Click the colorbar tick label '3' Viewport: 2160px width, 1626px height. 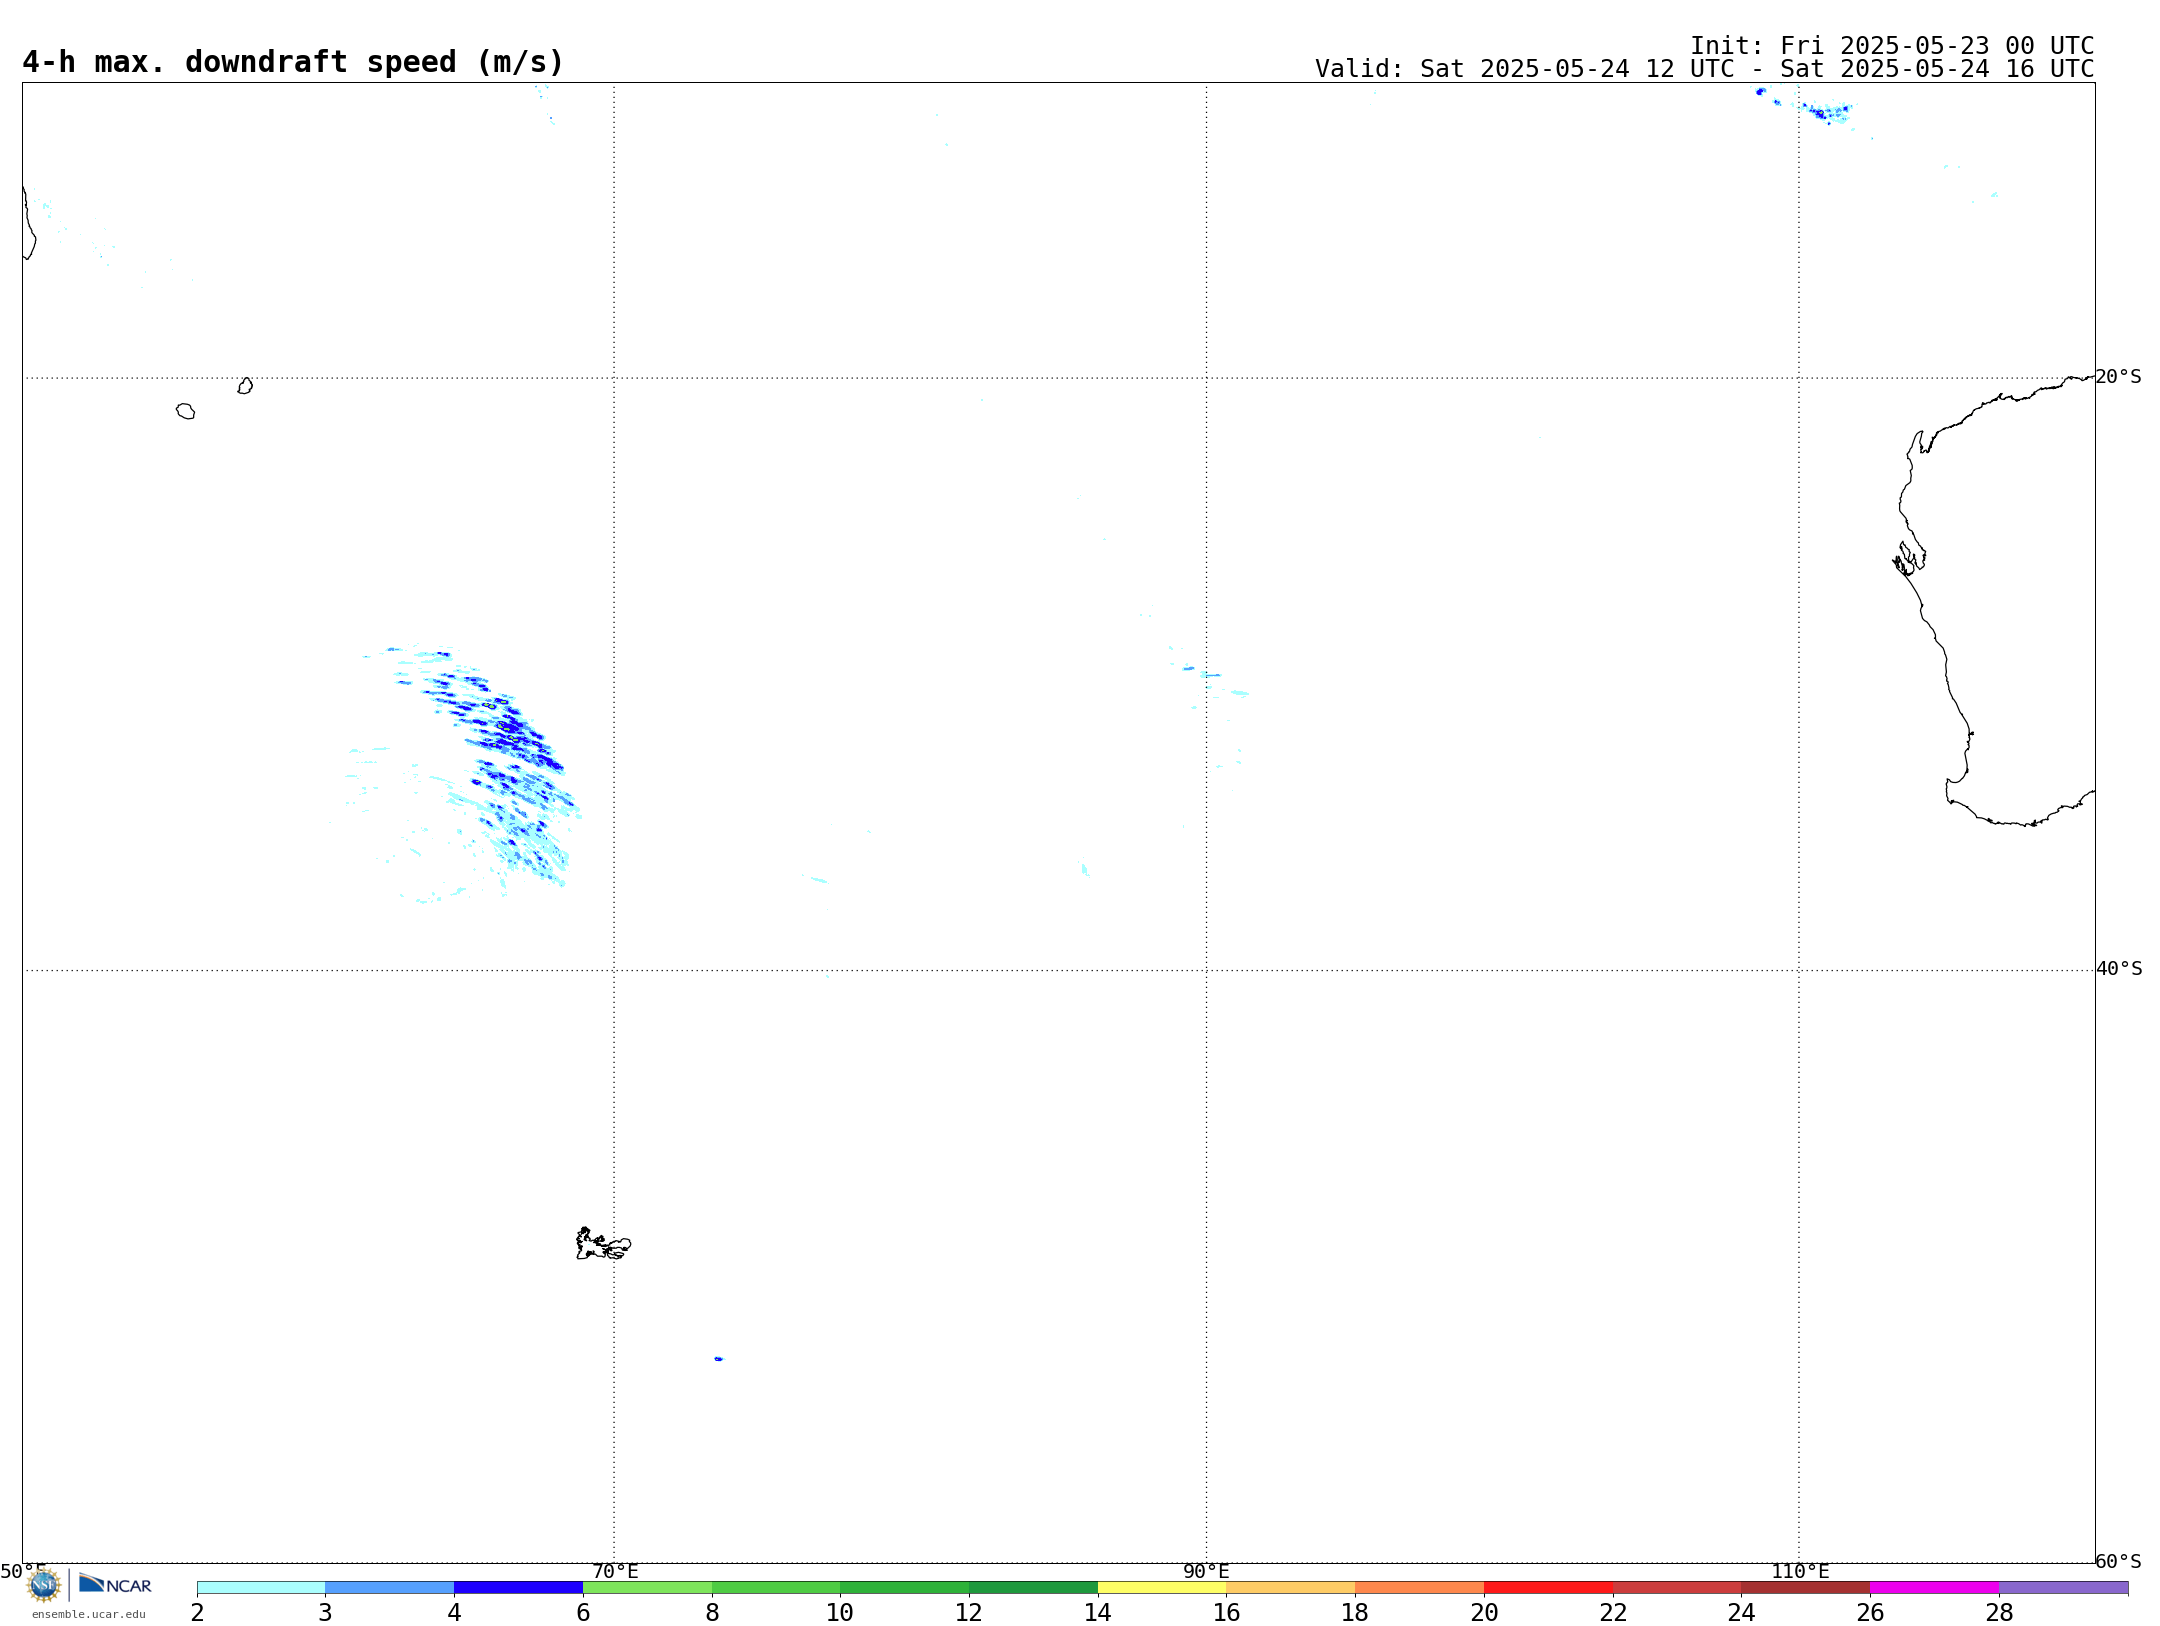click(325, 1612)
